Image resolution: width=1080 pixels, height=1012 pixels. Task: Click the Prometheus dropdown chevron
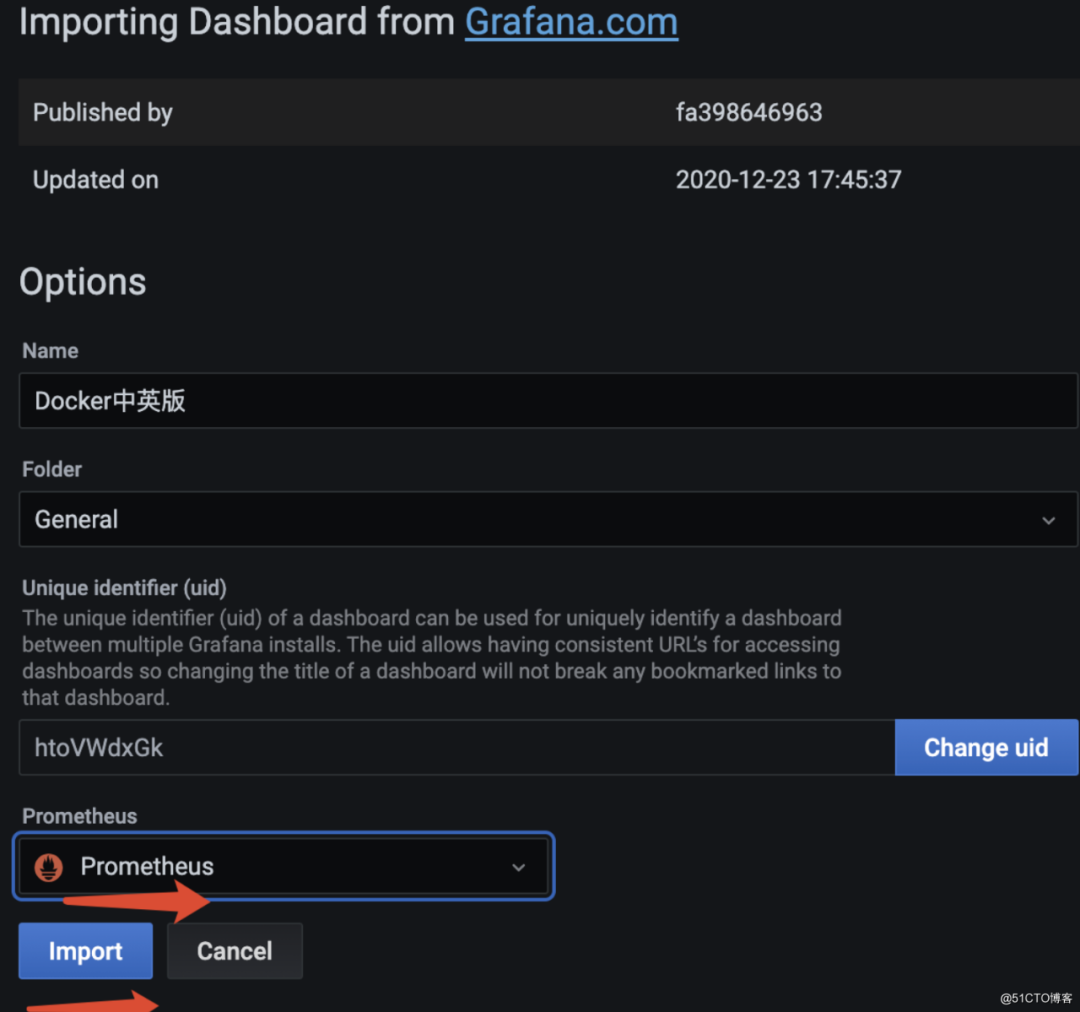pyautogui.click(x=519, y=867)
